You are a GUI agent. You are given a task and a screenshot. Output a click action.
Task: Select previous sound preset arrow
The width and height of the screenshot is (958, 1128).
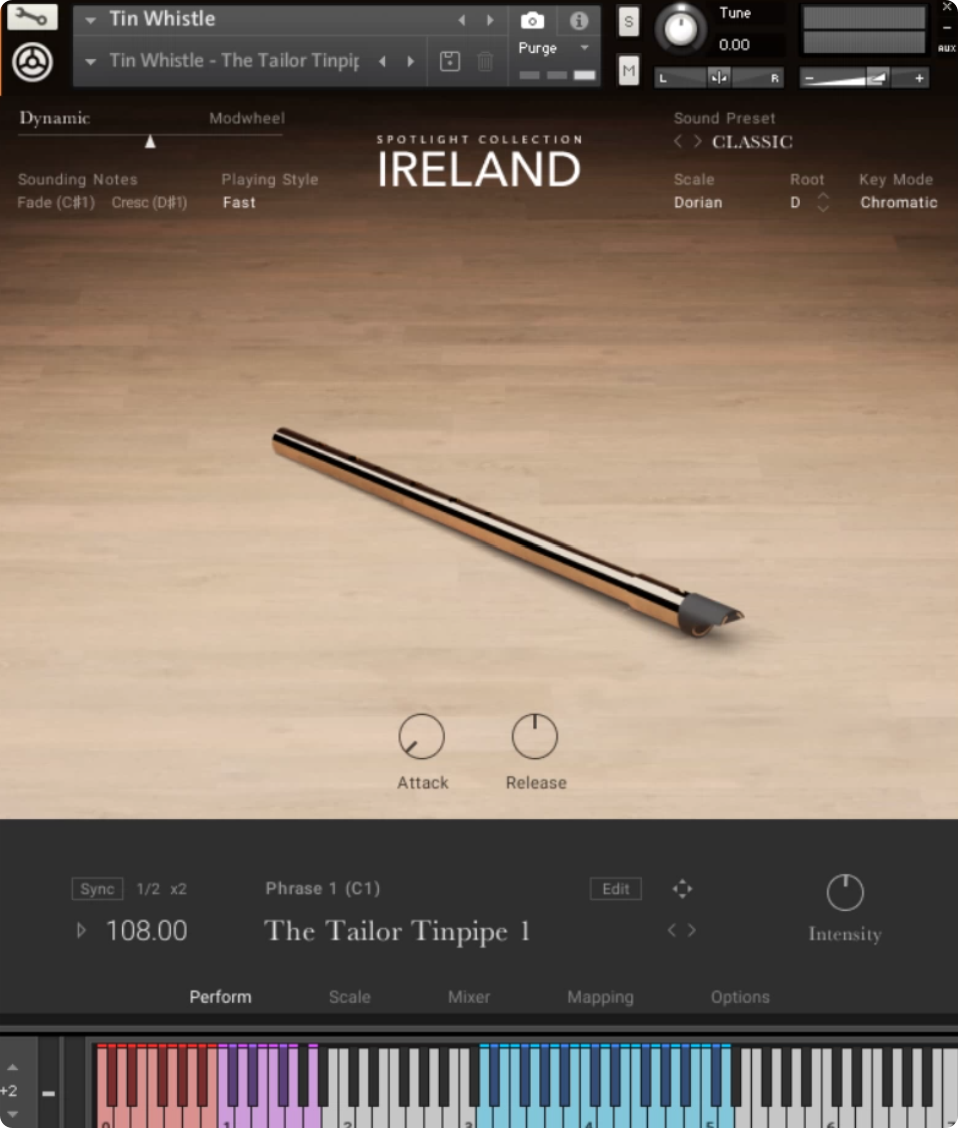coord(678,141)
